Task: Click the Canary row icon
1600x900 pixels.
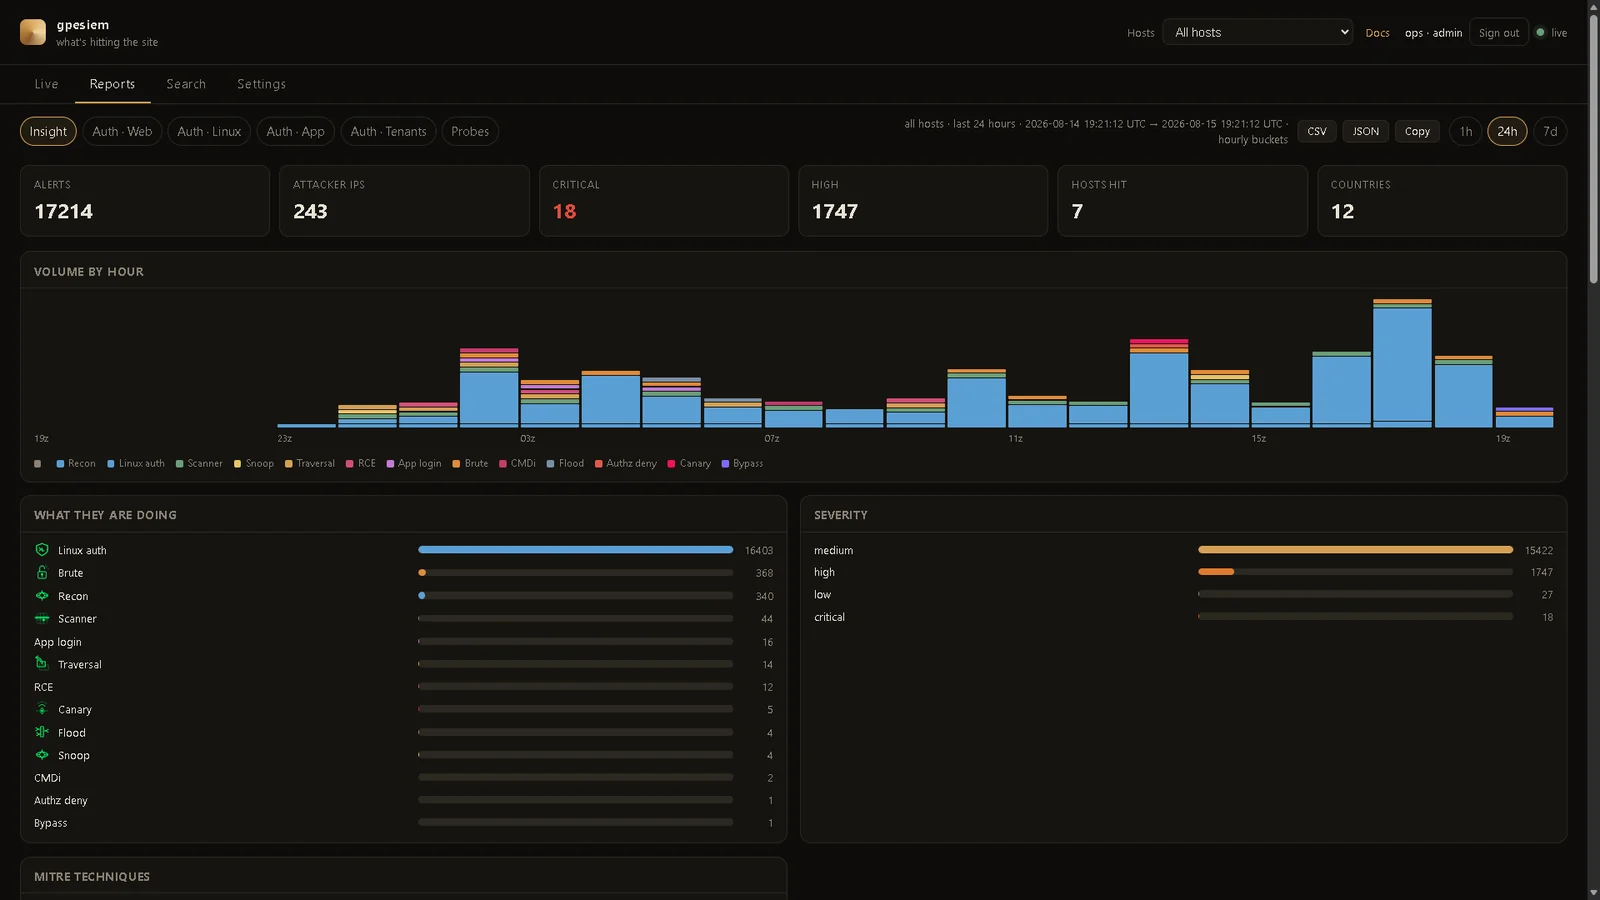Action: (x=42, y=709)
